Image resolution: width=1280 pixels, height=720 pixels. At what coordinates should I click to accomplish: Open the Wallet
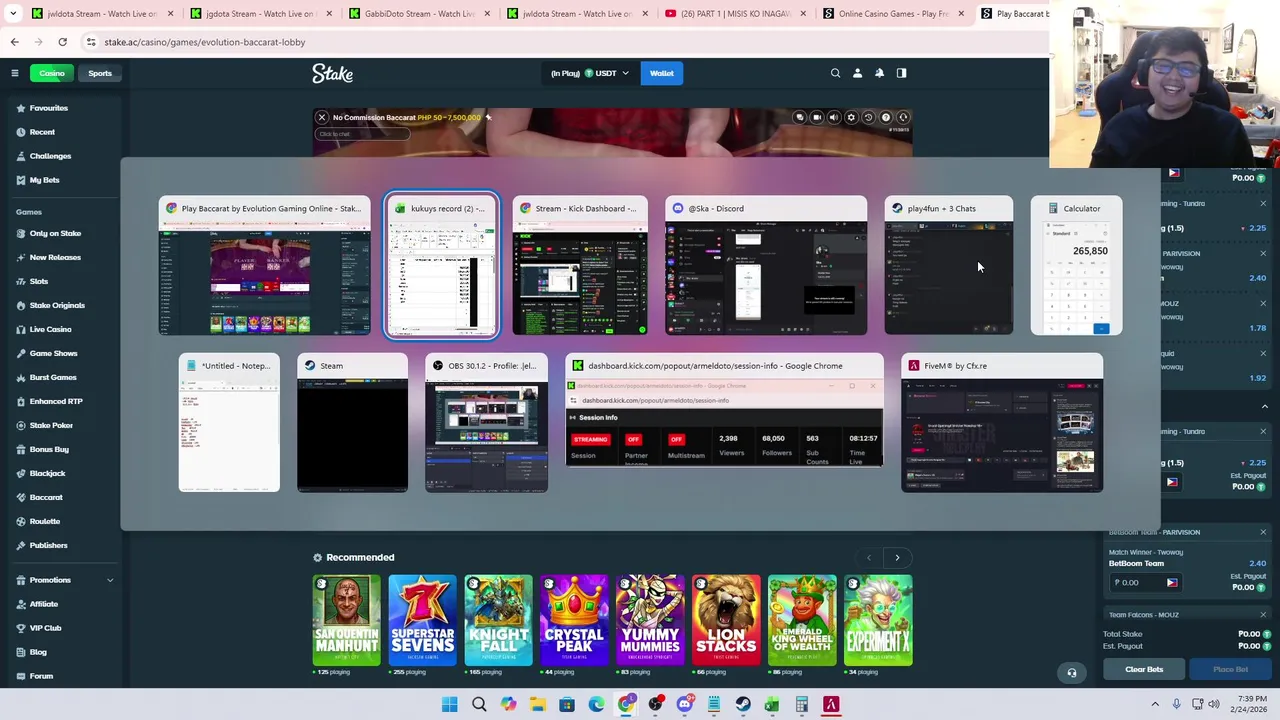[662, 73]
